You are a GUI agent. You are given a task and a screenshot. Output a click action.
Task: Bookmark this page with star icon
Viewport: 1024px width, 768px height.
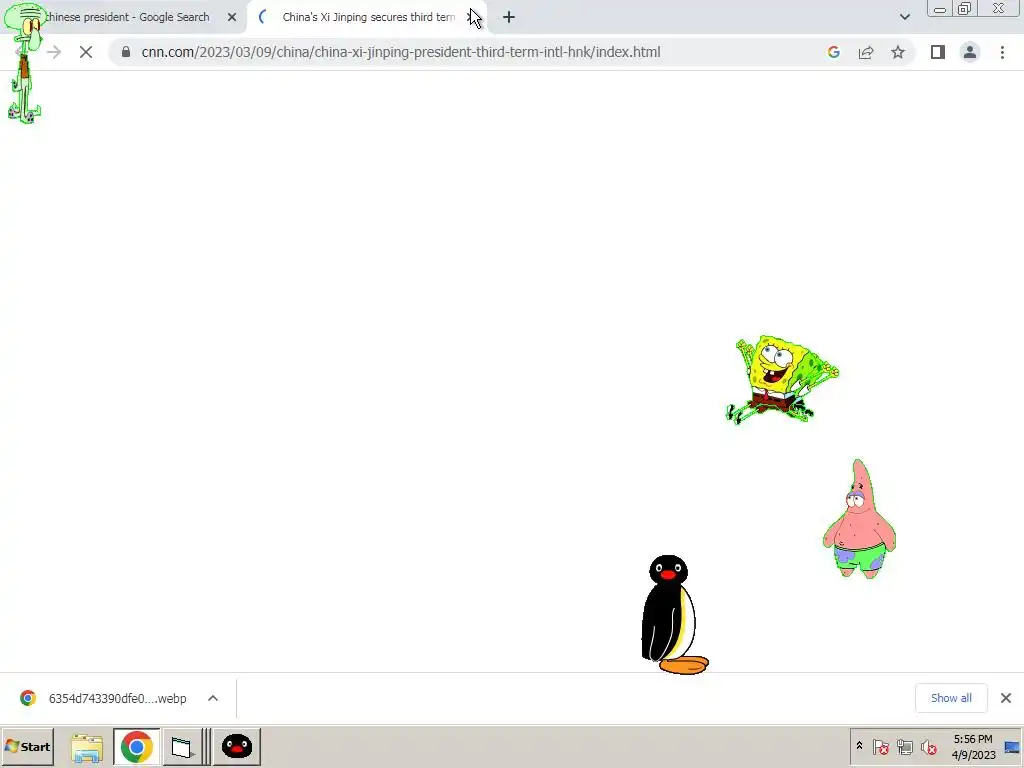coord(898,52)
